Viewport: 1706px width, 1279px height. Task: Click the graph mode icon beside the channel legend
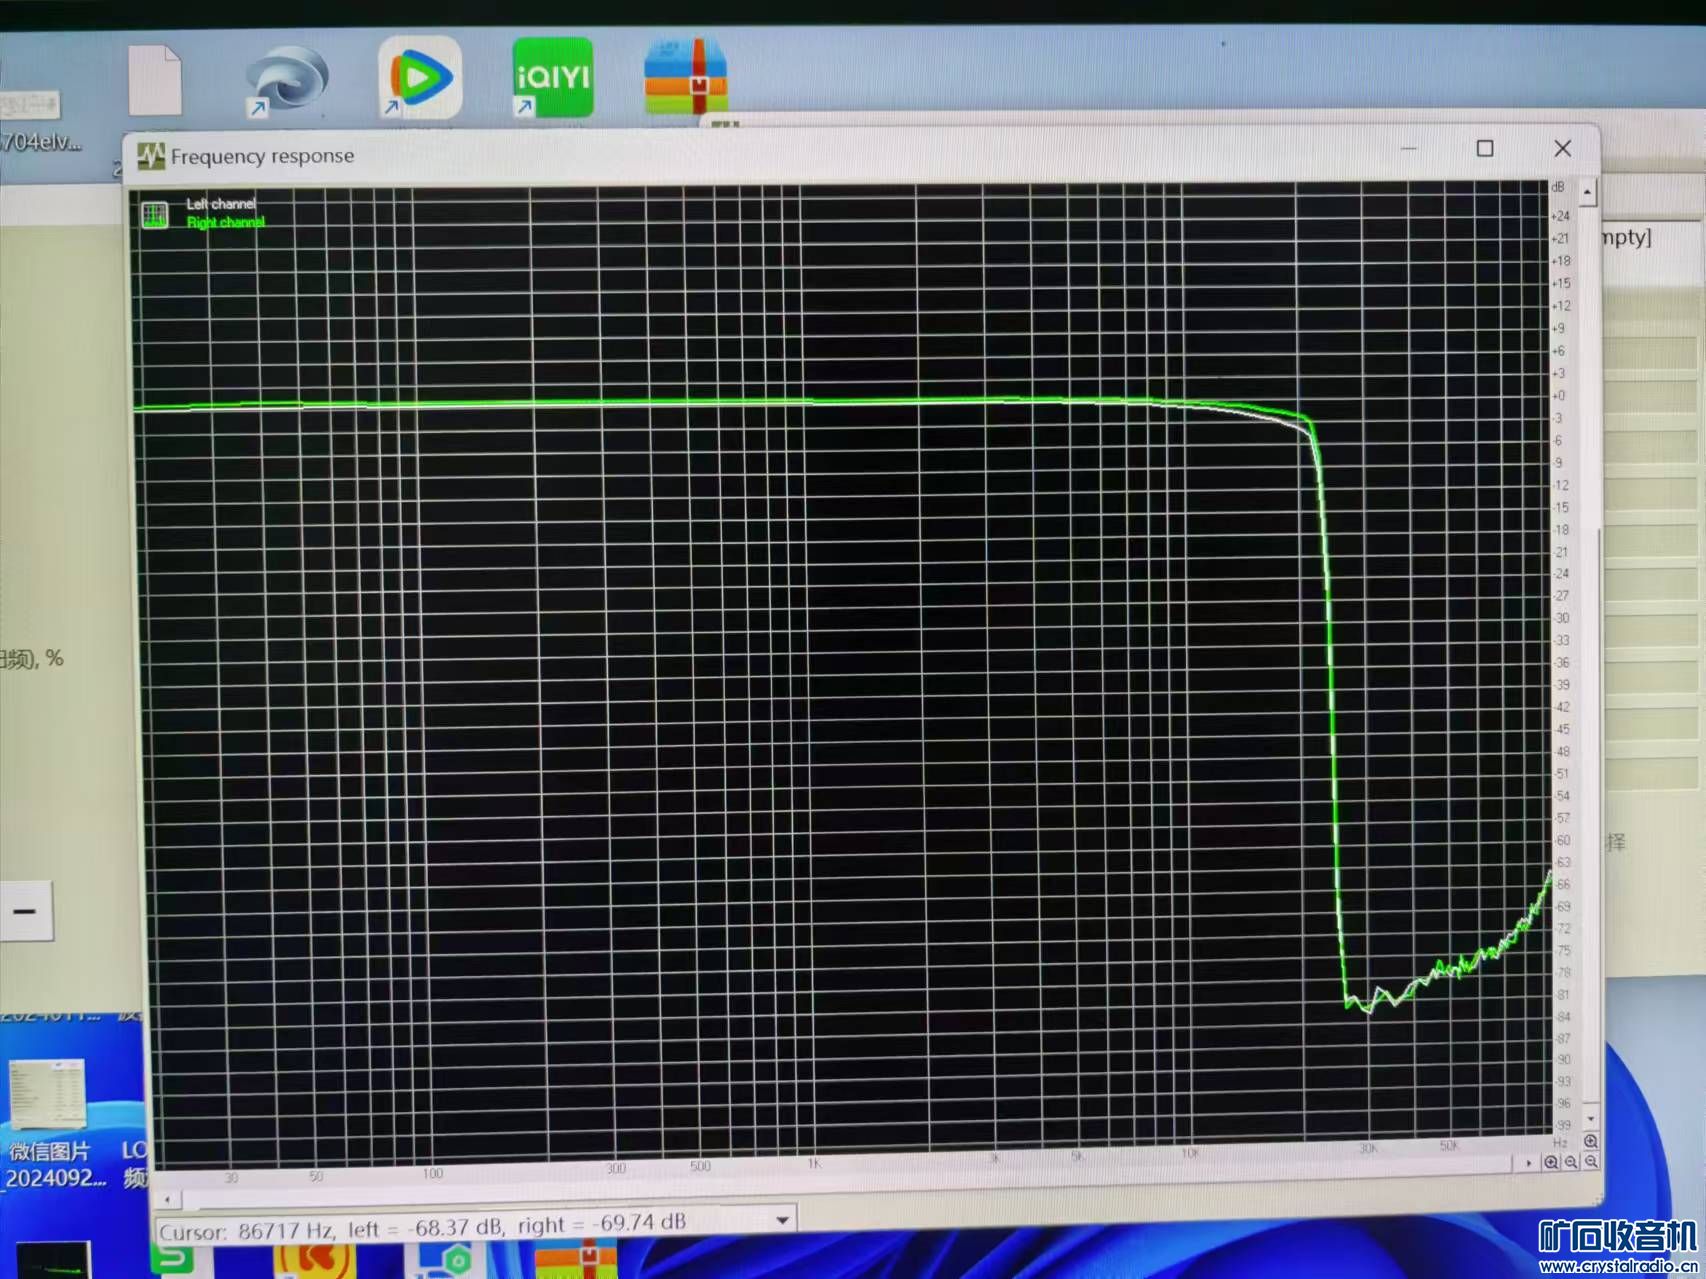[x=154, y=215]
